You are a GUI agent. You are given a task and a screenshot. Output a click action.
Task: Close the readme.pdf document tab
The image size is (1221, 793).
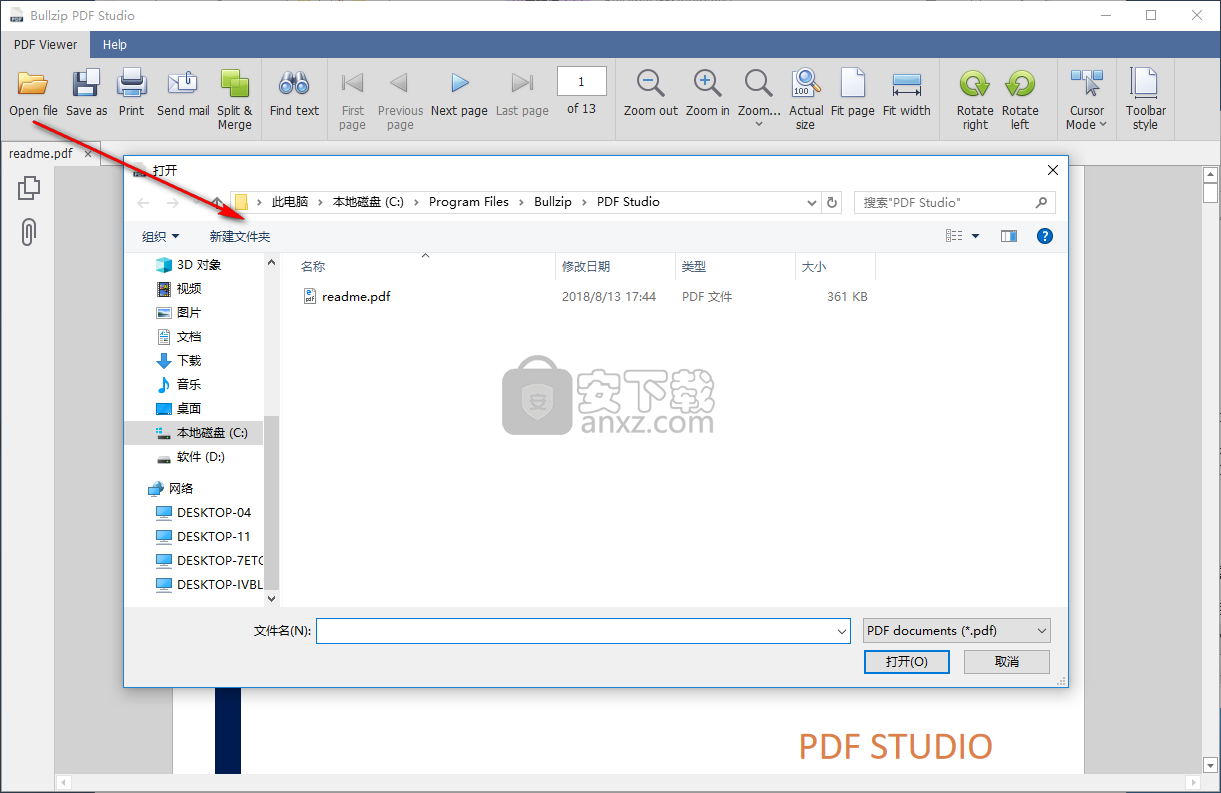(88, 154)
